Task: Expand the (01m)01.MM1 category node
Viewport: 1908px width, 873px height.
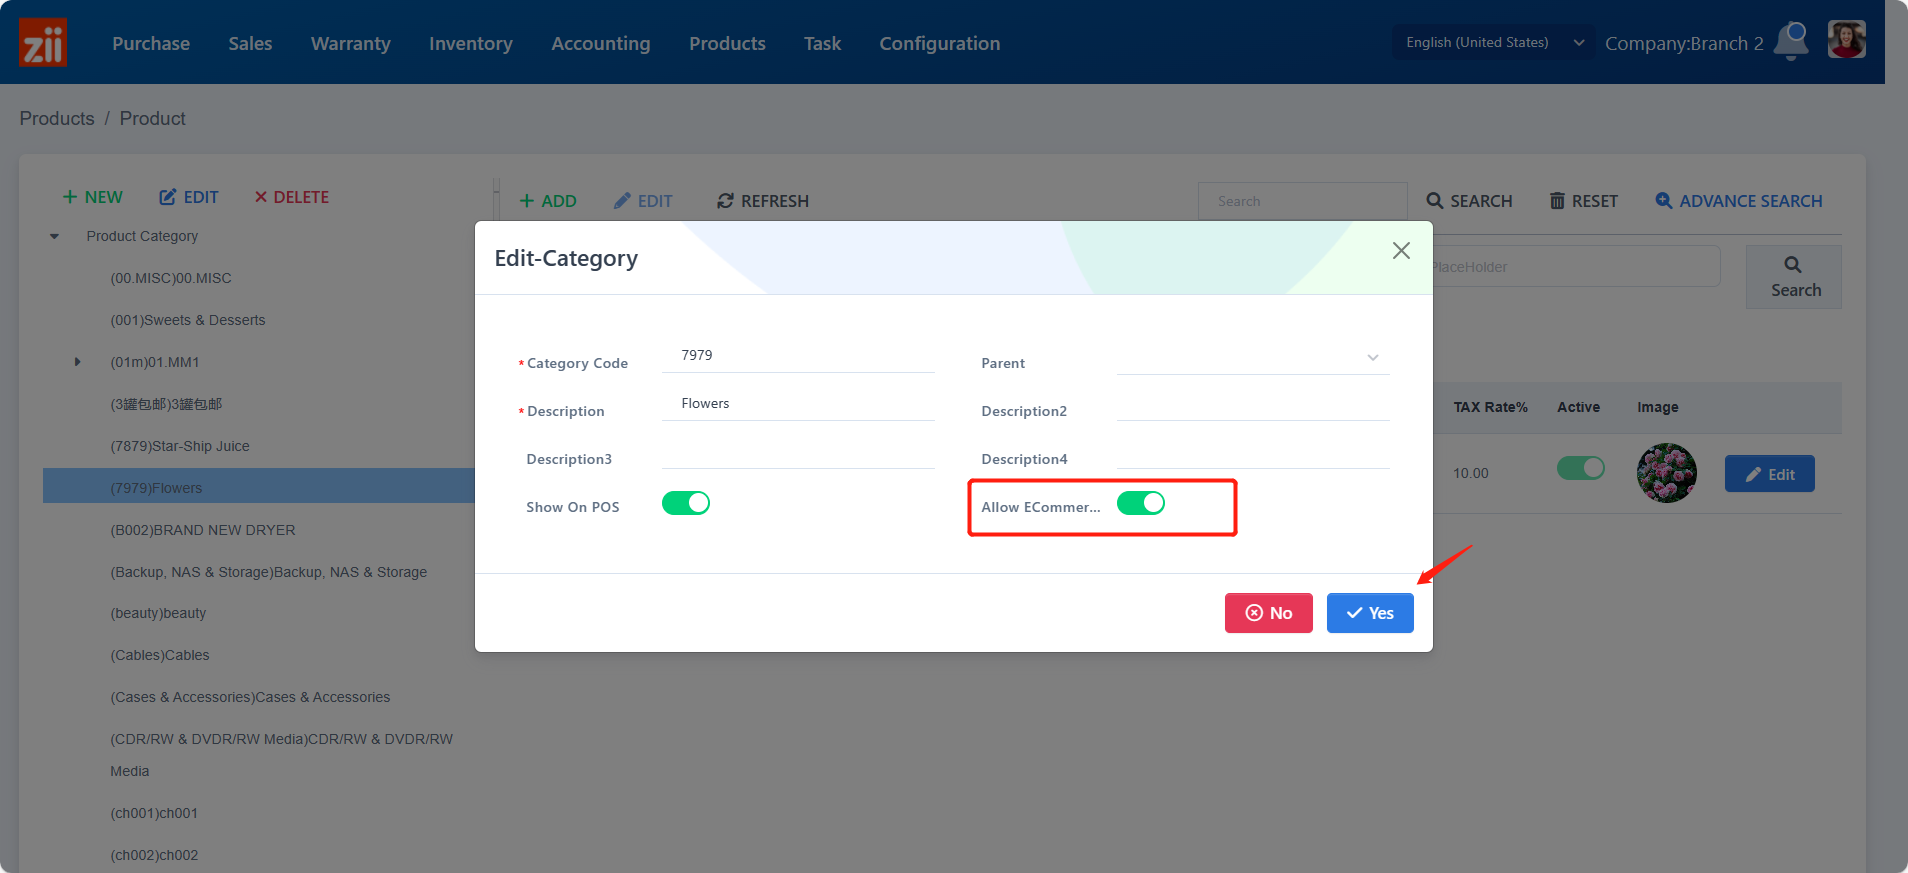Action: pyautogui.click(x=78, y=362)
